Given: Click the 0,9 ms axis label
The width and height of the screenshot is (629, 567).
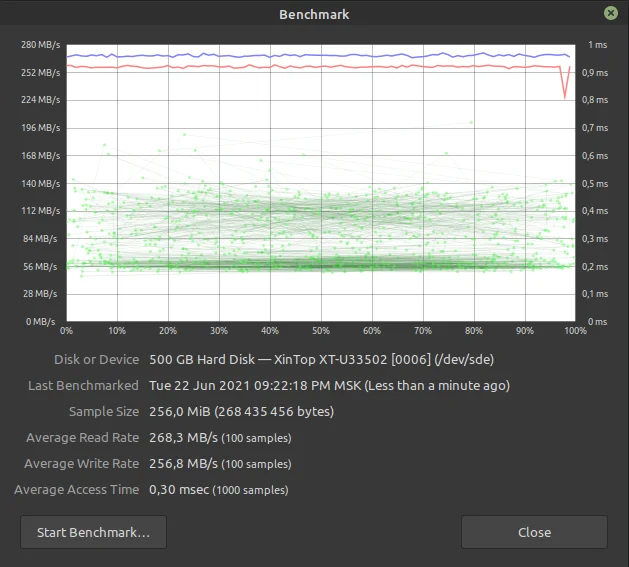Looking at the screenshot, I should 595,73.
